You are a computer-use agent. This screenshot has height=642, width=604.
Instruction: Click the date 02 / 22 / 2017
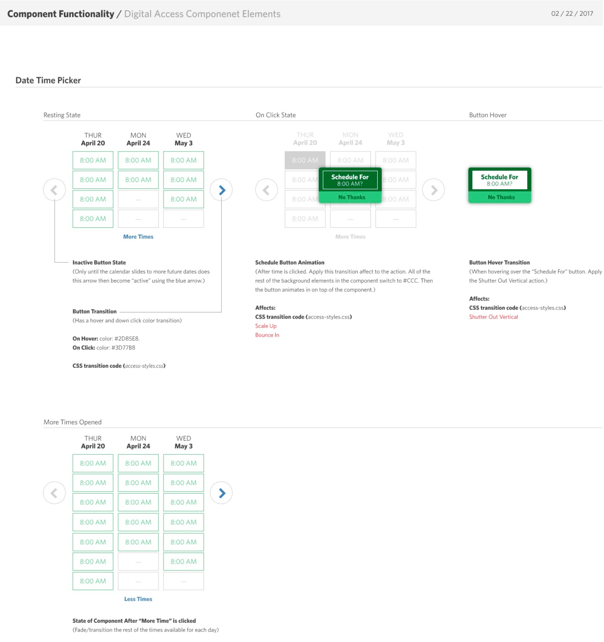572,14
